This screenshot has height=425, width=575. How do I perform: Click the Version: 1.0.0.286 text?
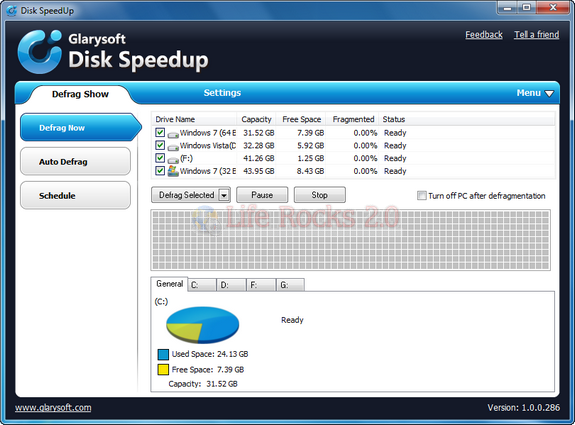coord(524,408)
